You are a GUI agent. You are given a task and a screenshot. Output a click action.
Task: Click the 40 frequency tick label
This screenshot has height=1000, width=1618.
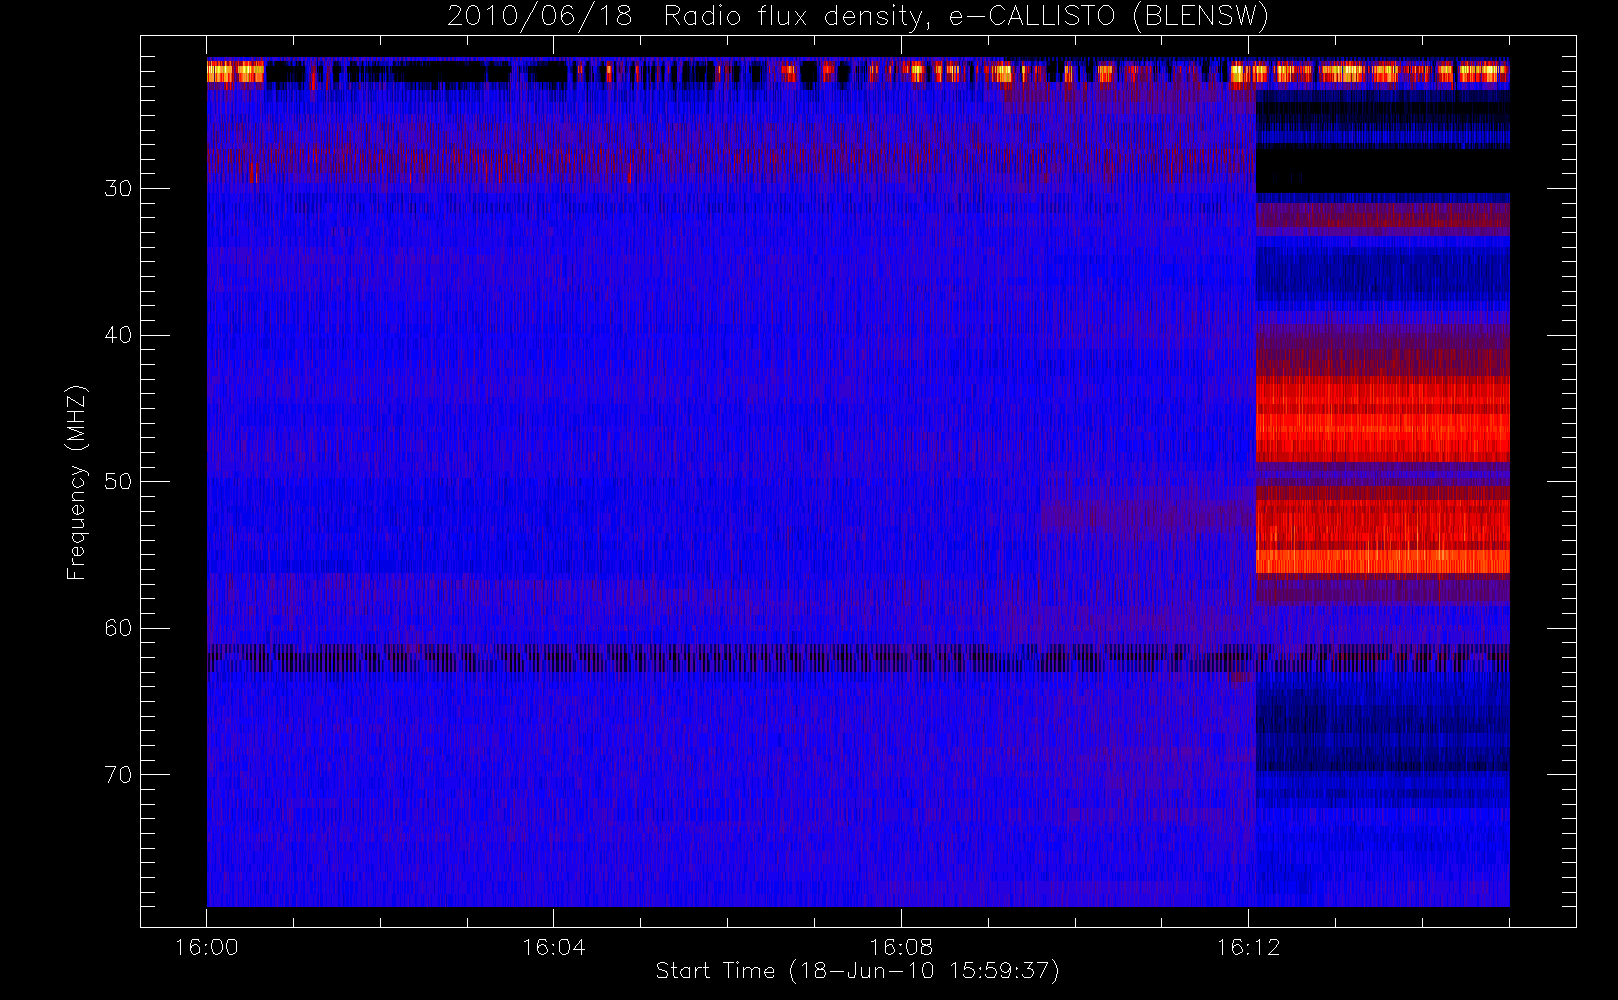[x=118, y=335]
